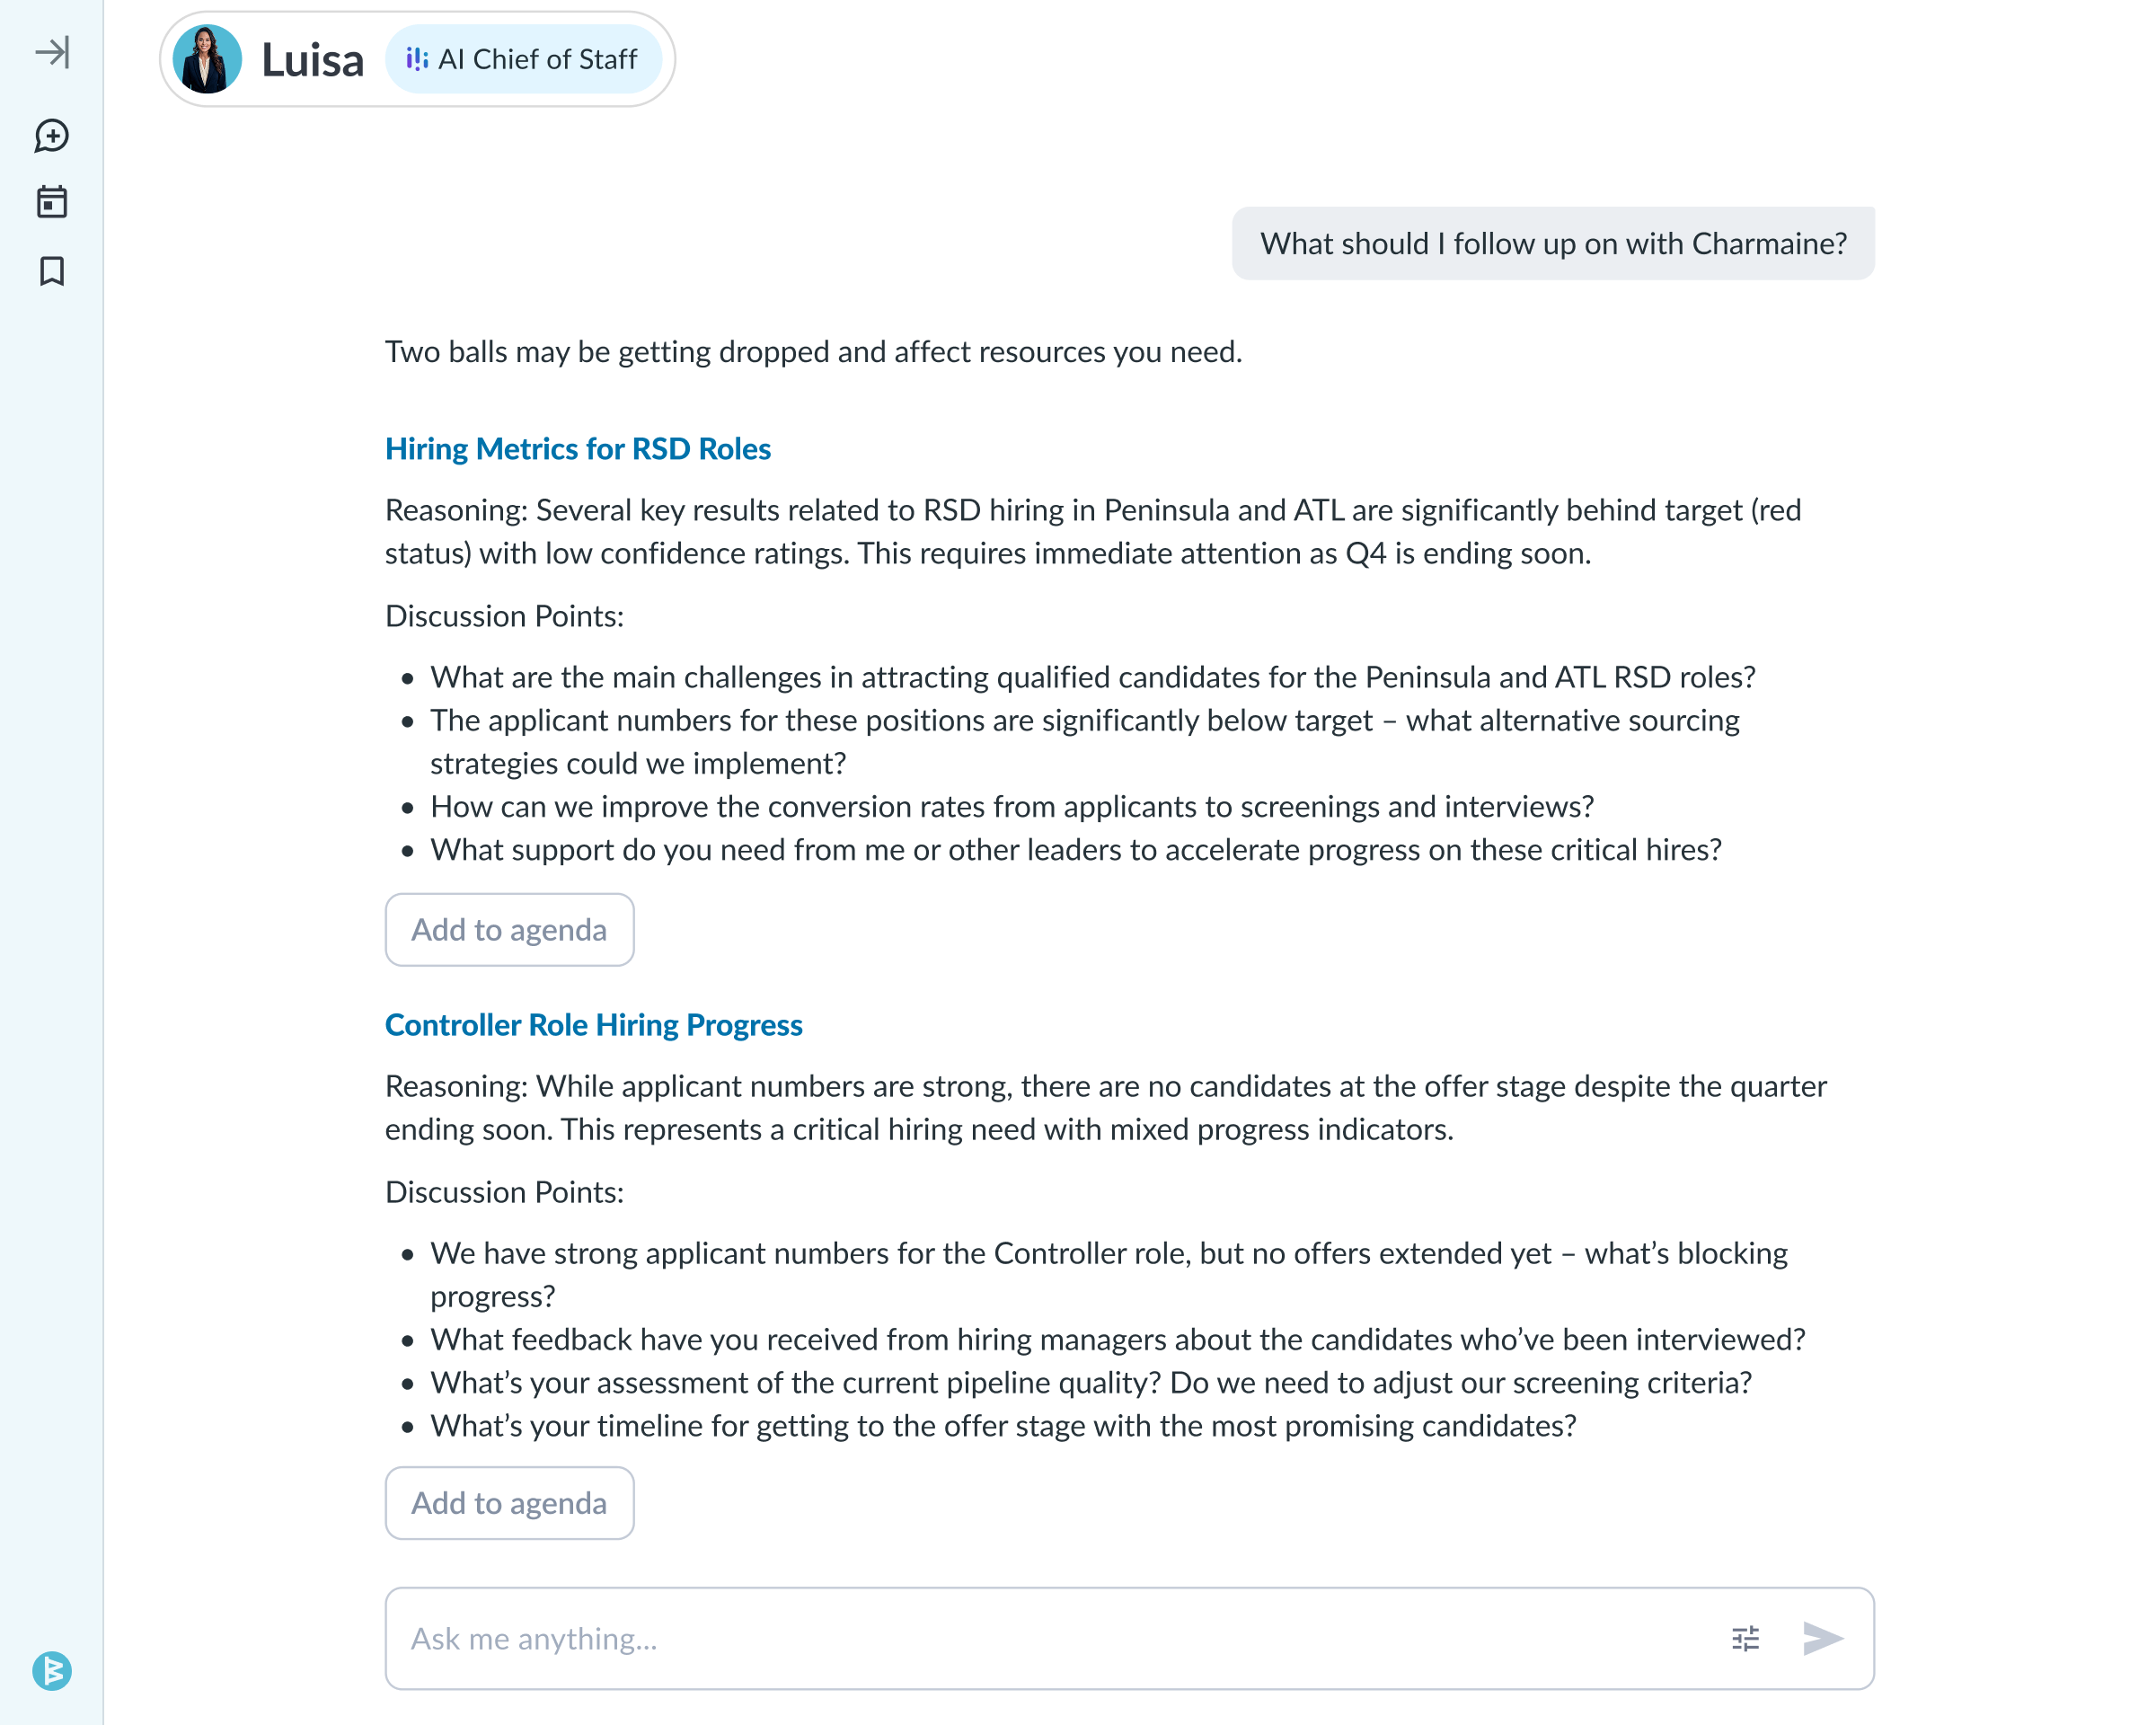This screenshot has width=2156, height=1725.
Task: Start a new conversation
Action: coord(53,137)
